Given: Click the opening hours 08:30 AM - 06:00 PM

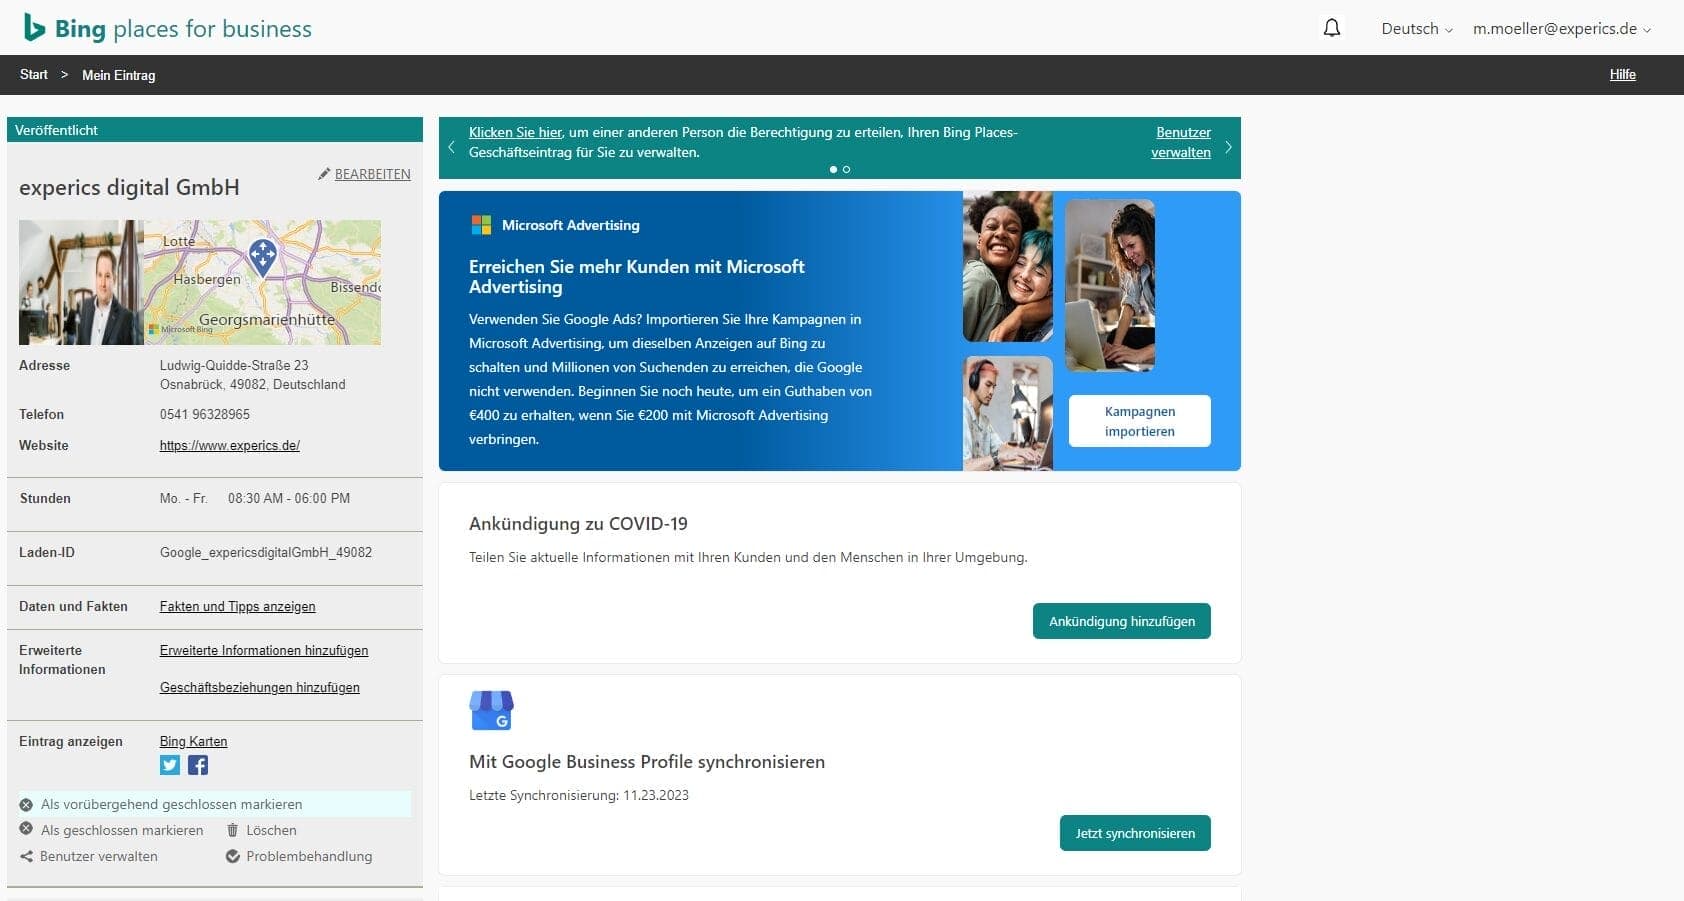Looking at the screenshot, I should (289, 499).
